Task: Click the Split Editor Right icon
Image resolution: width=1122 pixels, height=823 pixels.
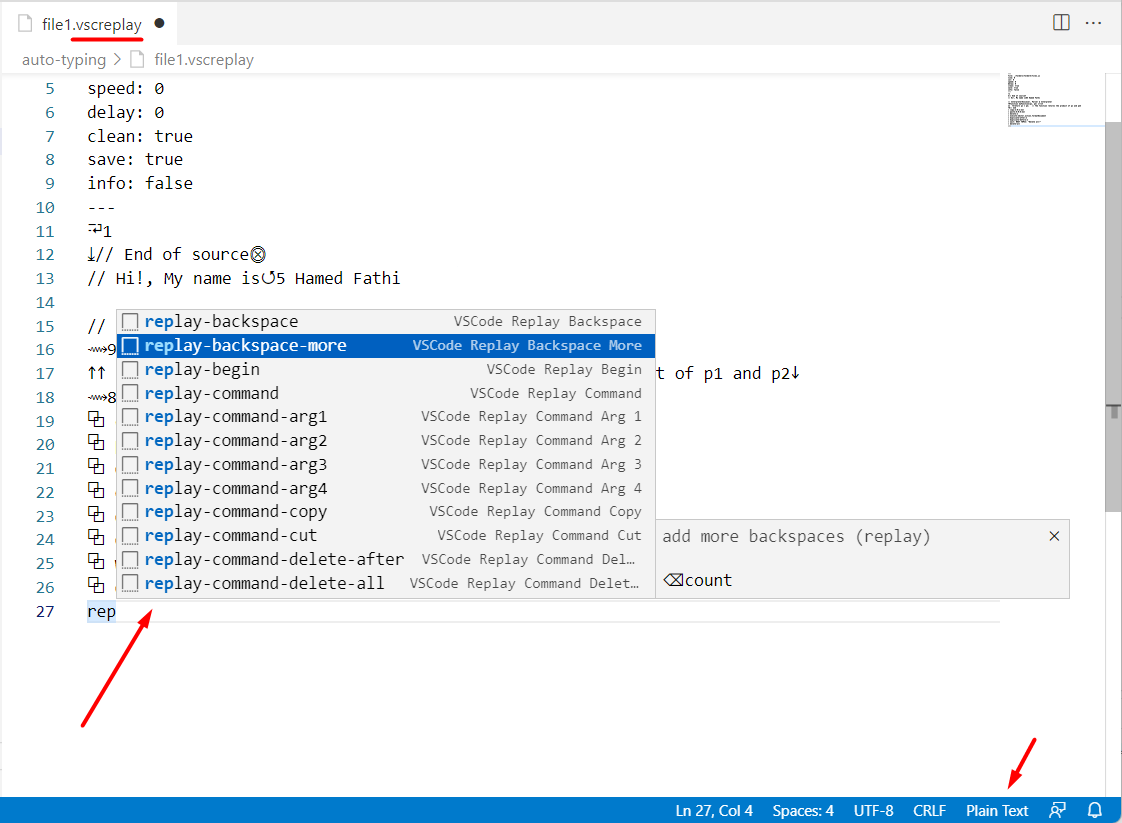Action: 1061,23
